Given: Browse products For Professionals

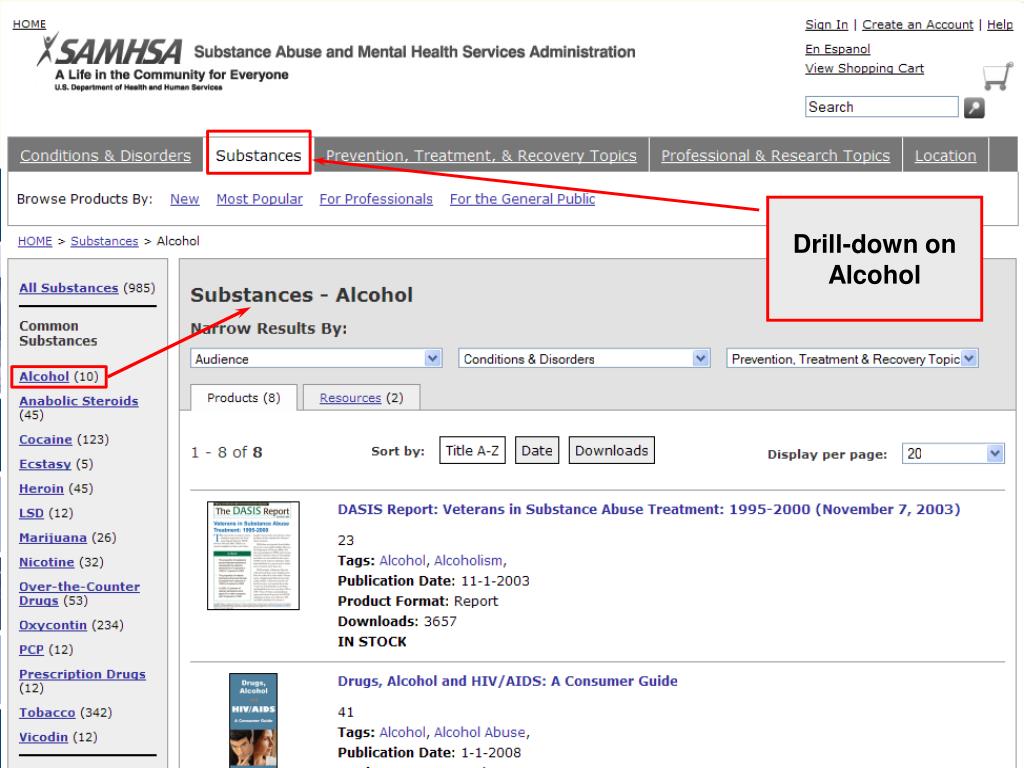Looking at the screenshot, I should click(376, 199).
